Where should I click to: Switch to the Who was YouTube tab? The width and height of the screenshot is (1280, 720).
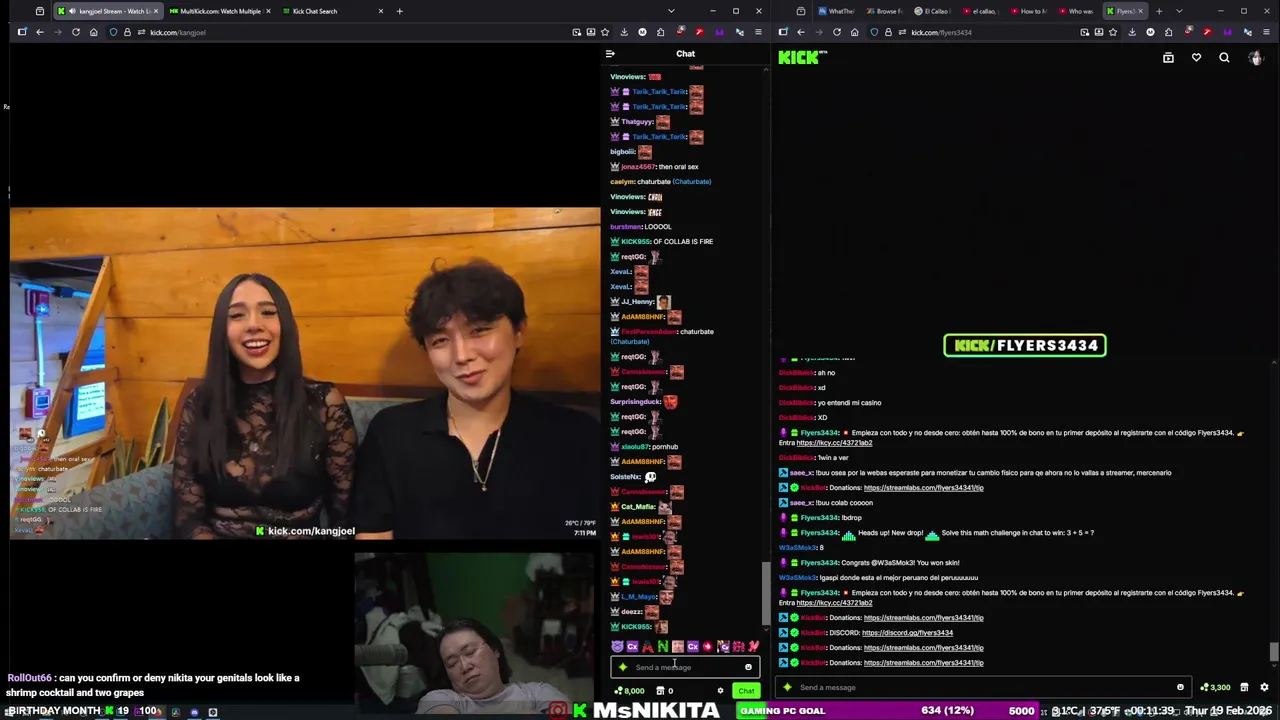pyautogui.click(x=1077, y=11)
